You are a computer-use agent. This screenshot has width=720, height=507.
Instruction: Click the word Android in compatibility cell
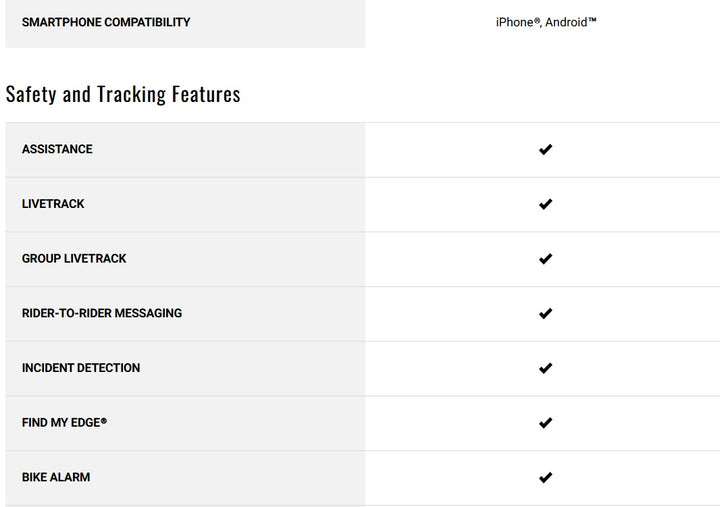pos(568,22)
